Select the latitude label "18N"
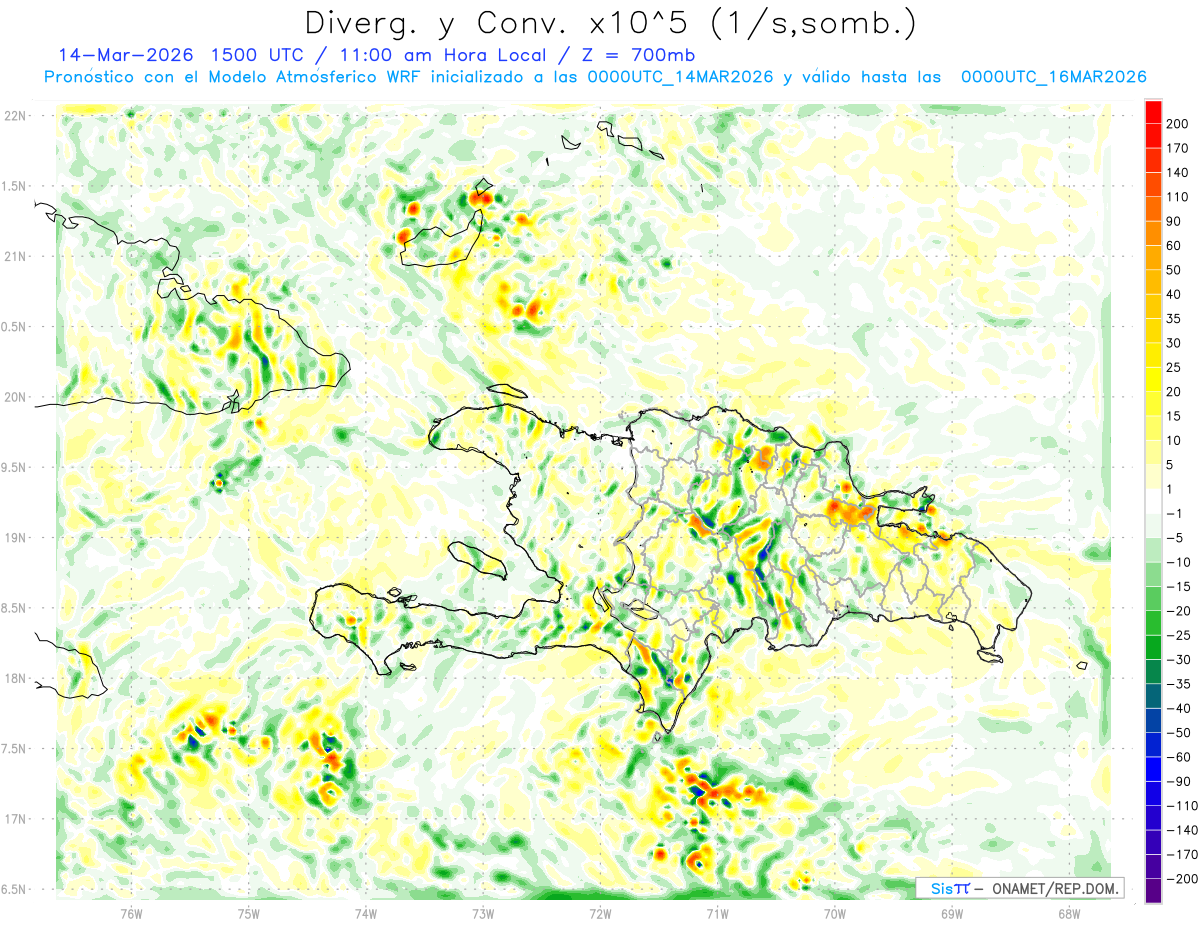Image resolution: width=1200 pixels, height=927 pixels. pyautogui.click(x=15, y=679)
